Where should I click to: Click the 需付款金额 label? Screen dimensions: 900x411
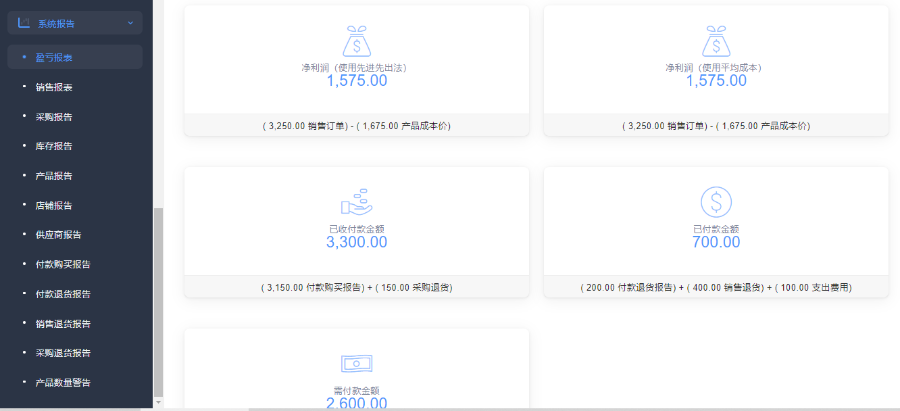click(x=357, y=390)
